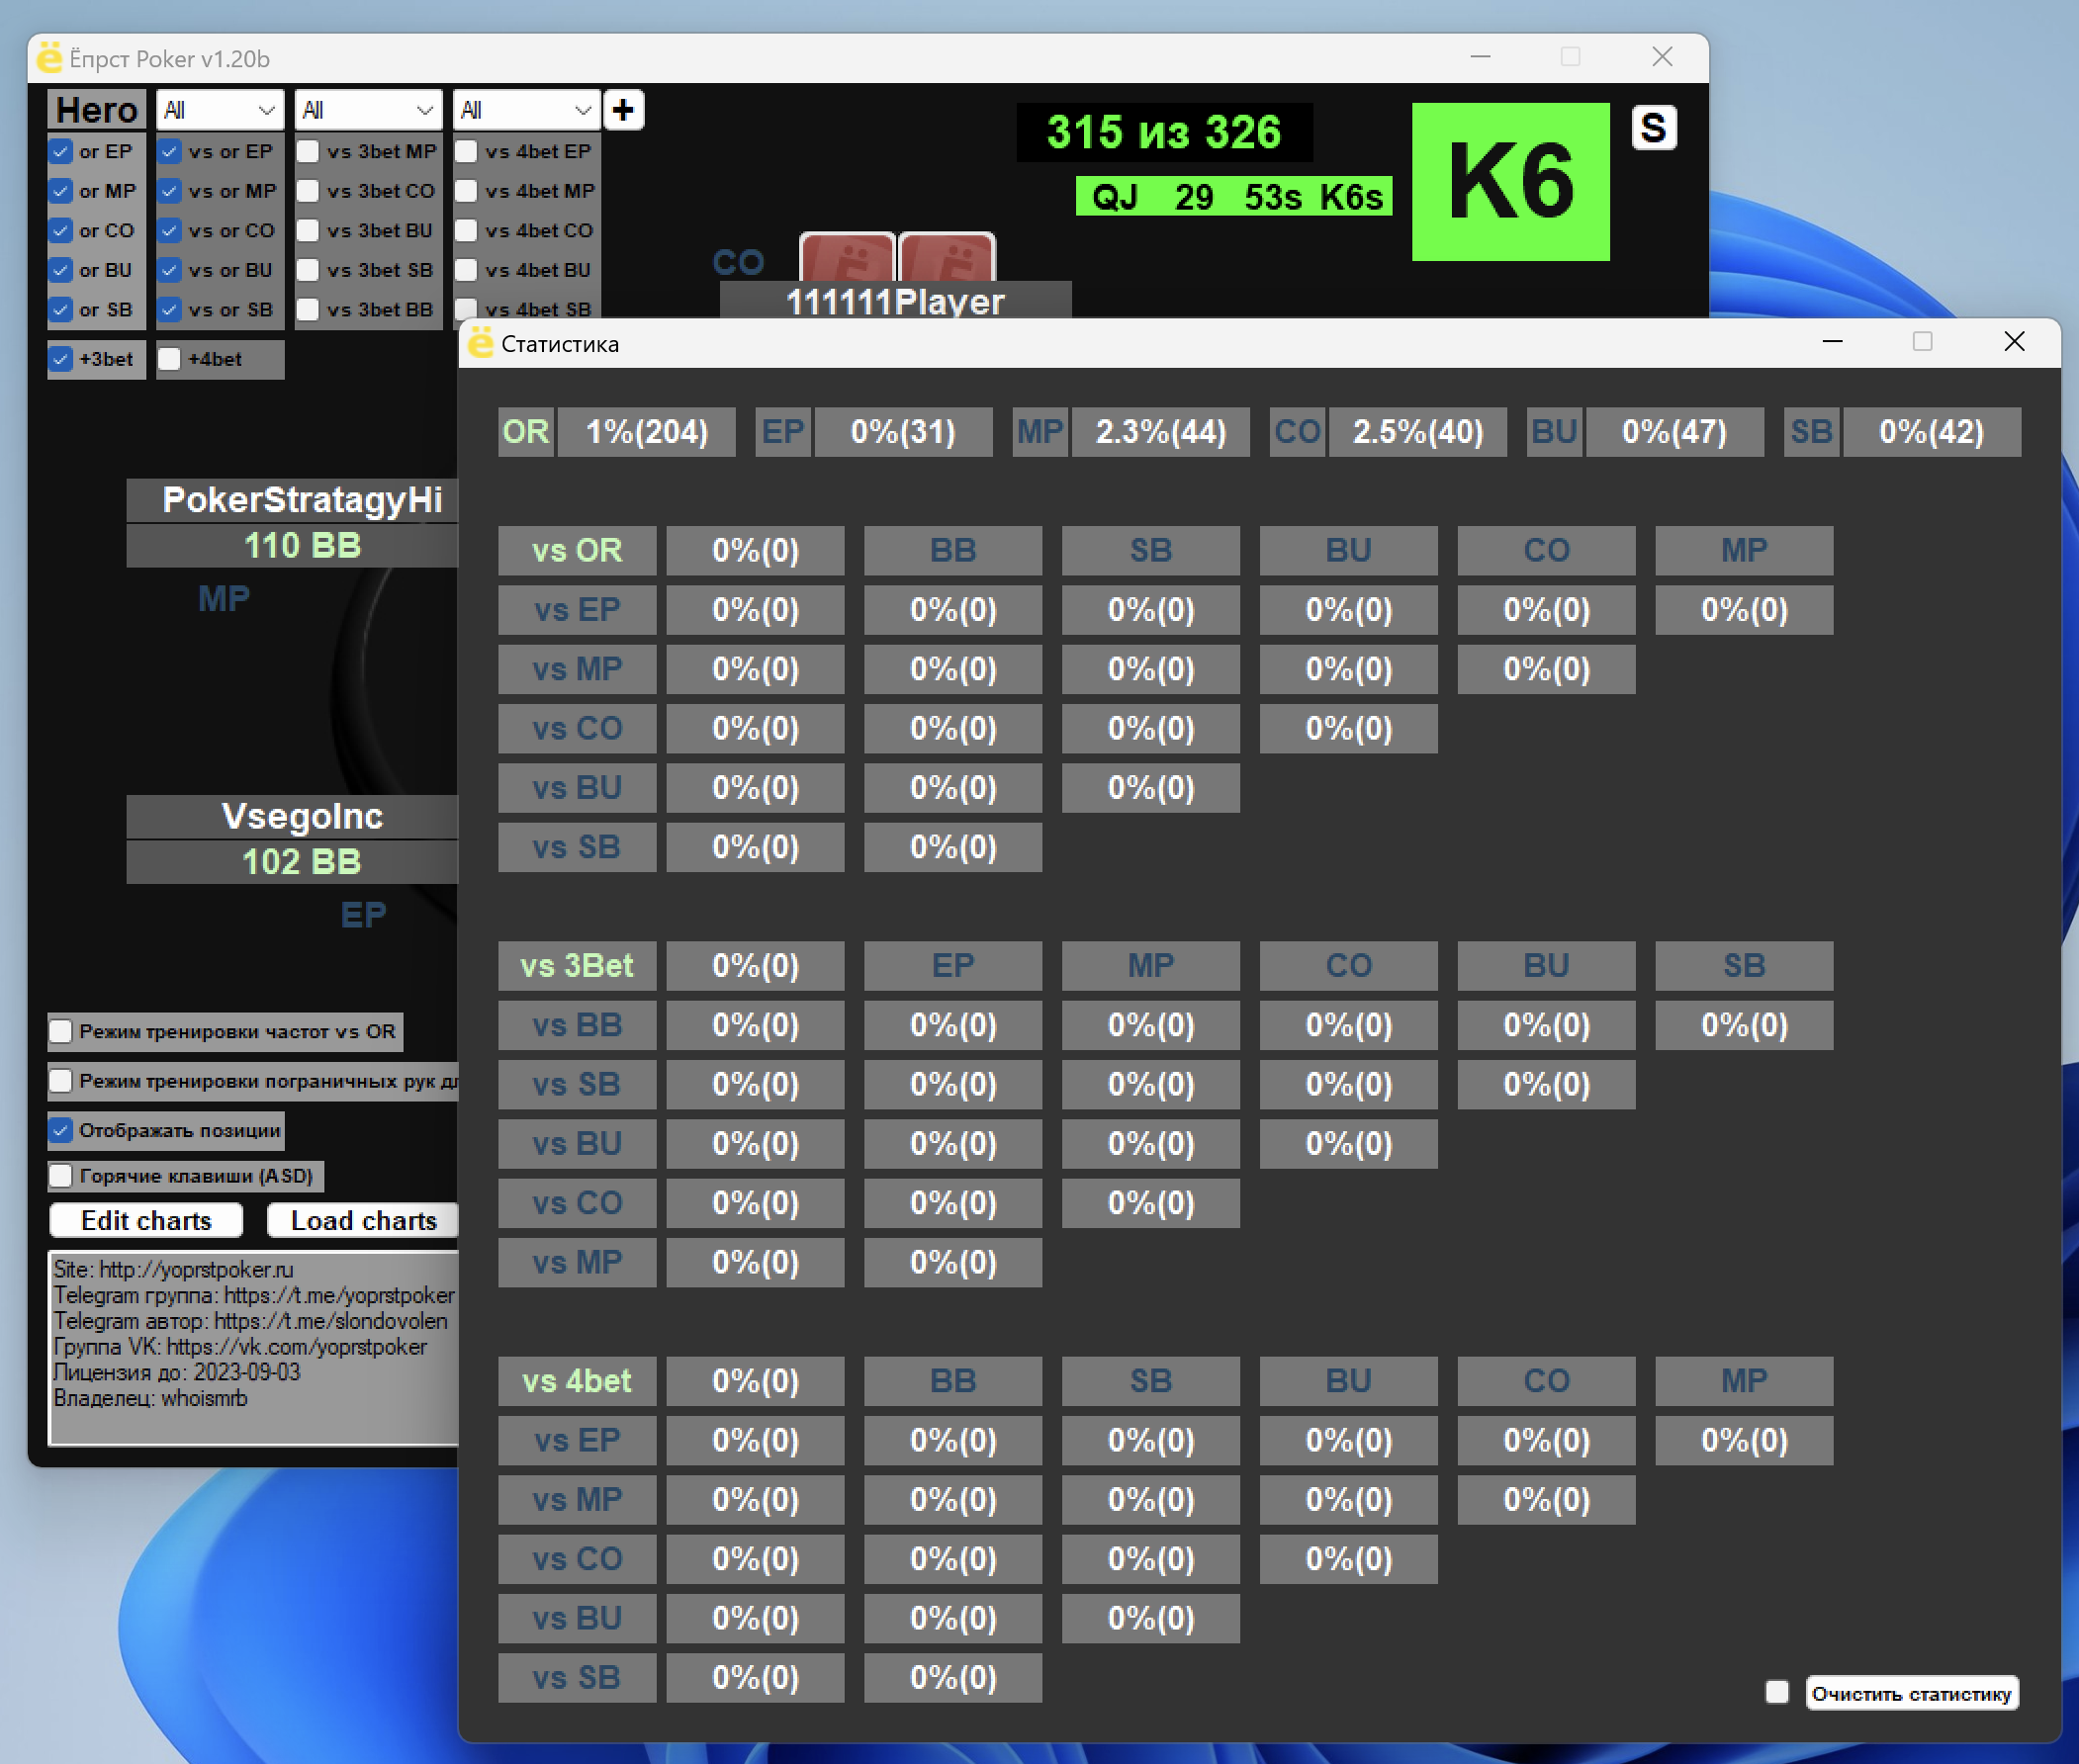This screenshot has height=1764, width=2079.
Task: Click the plus icon beside the filter dropdowns
Action: pyautogui.click(x=623, y=110)
